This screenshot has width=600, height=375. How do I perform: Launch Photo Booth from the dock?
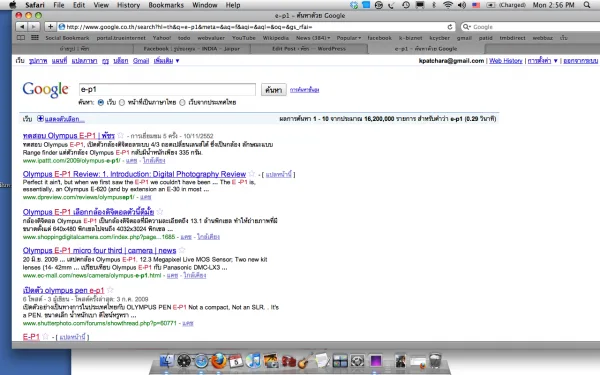point(289,361)
